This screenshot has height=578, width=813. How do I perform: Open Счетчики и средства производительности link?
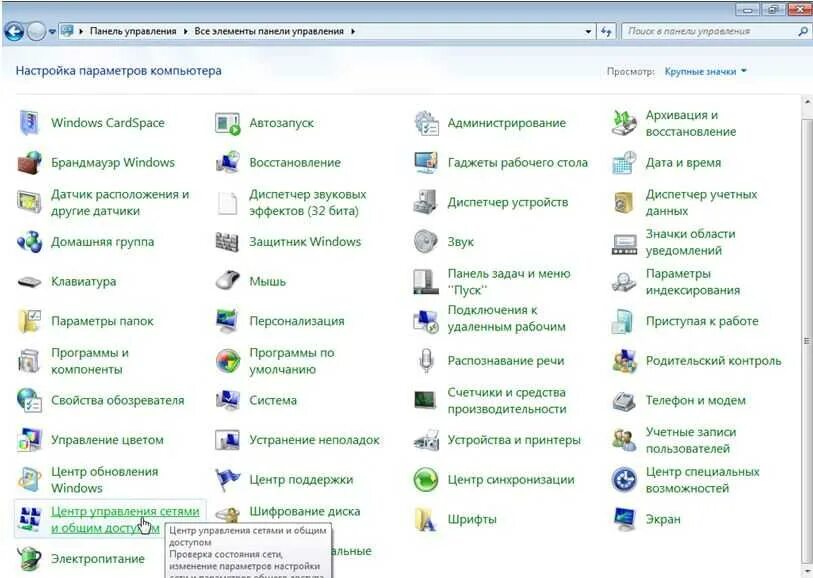click(x=507, y=401)
